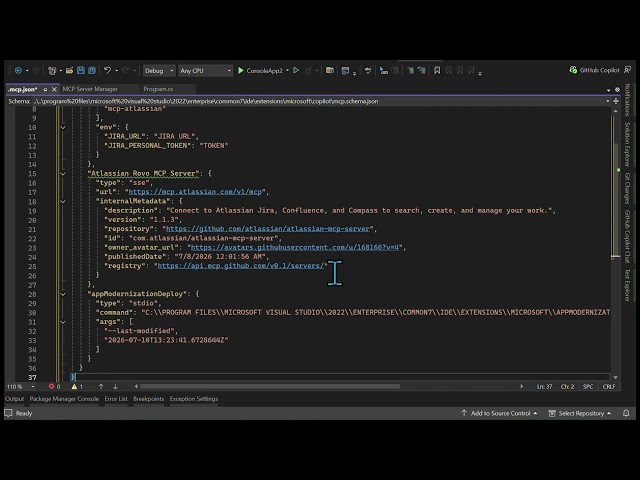Click Start Without Debugging outlined play icon

pyautogui.click(x=296, y=71)
